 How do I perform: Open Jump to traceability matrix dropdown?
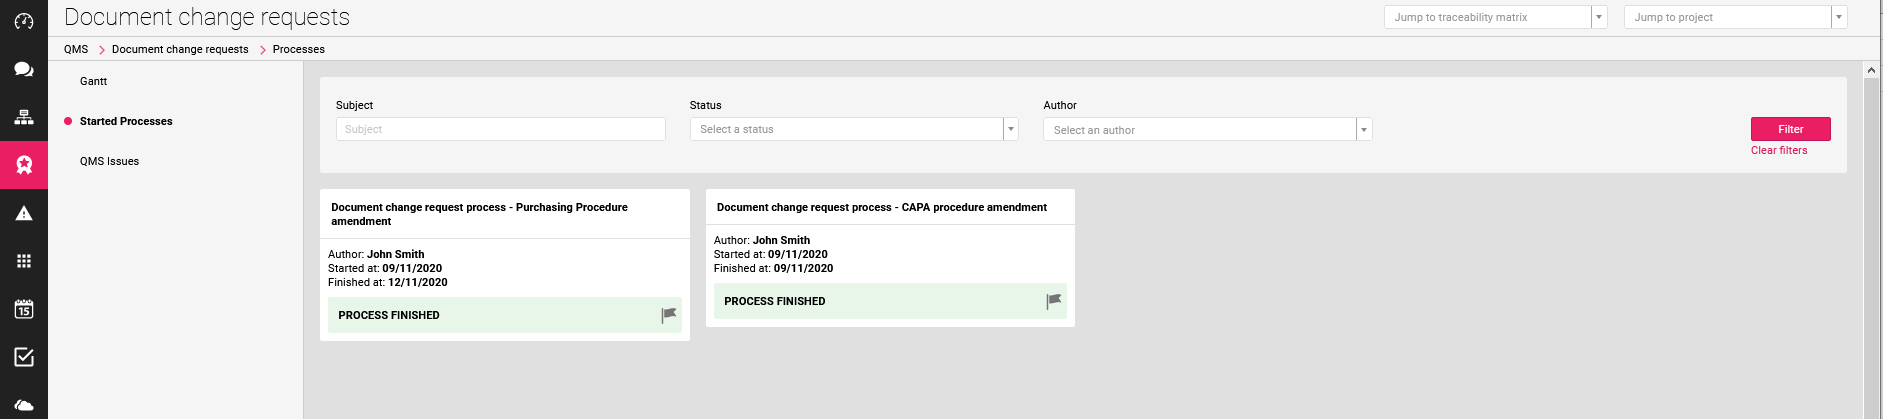(x=1598, y=17)
